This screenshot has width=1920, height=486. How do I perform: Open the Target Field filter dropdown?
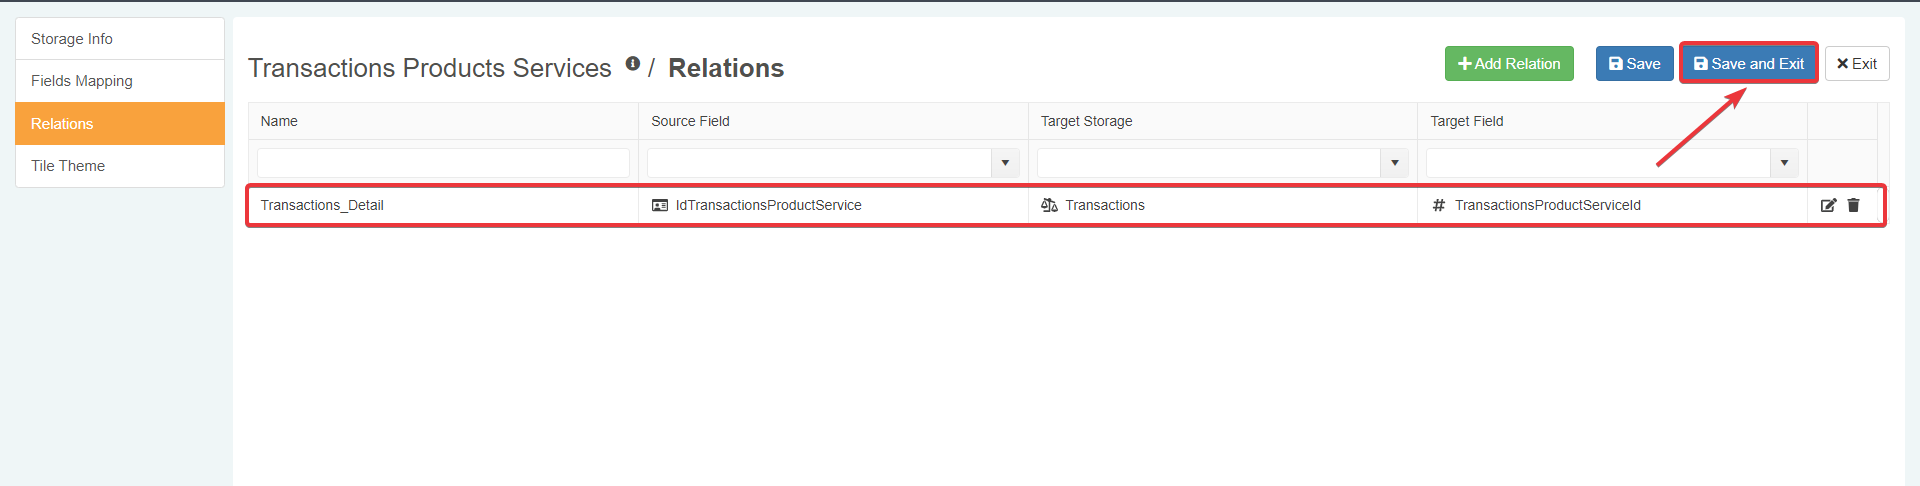(1784, 163)
